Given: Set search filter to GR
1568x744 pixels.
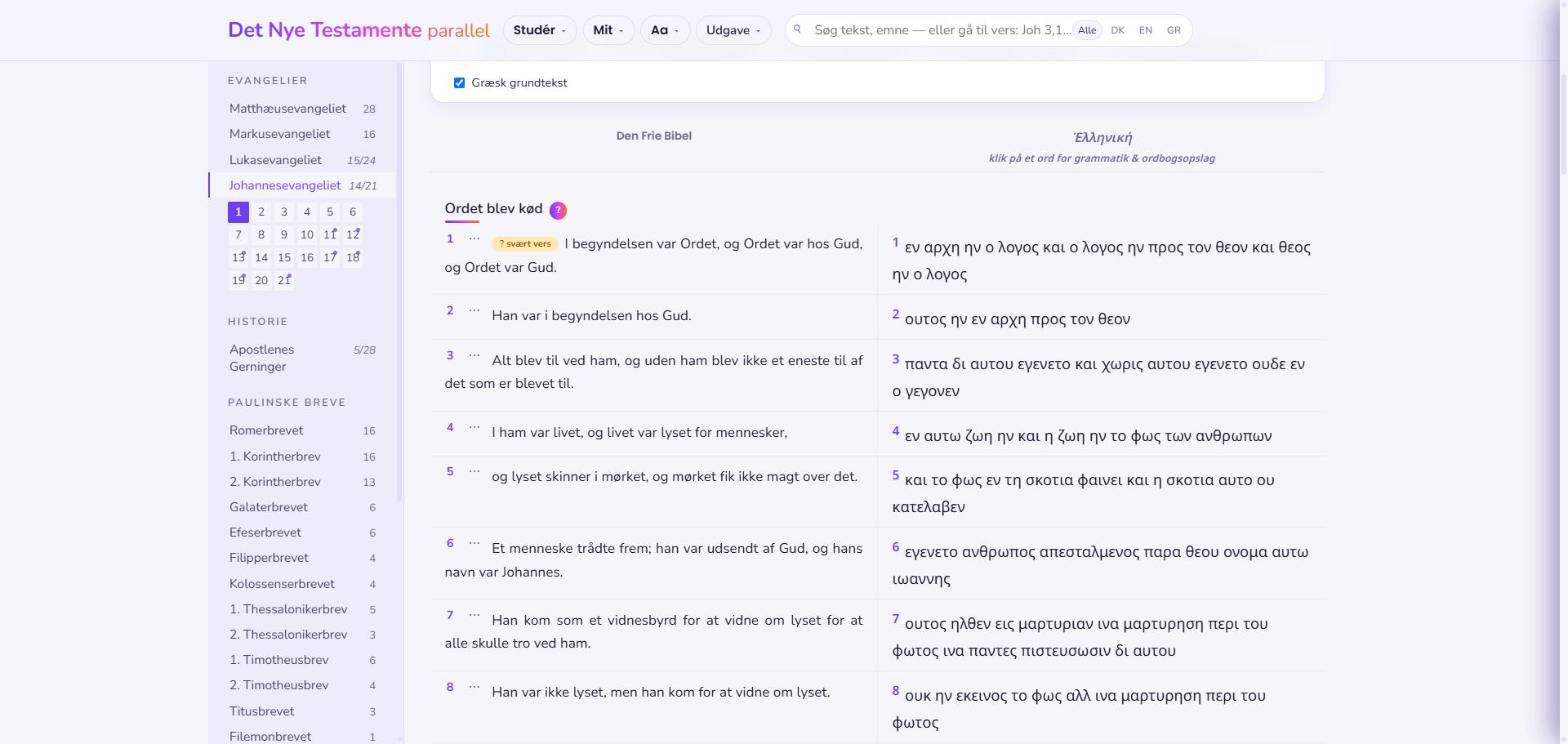Looking at the screenshot, I should click(1174, 30).
